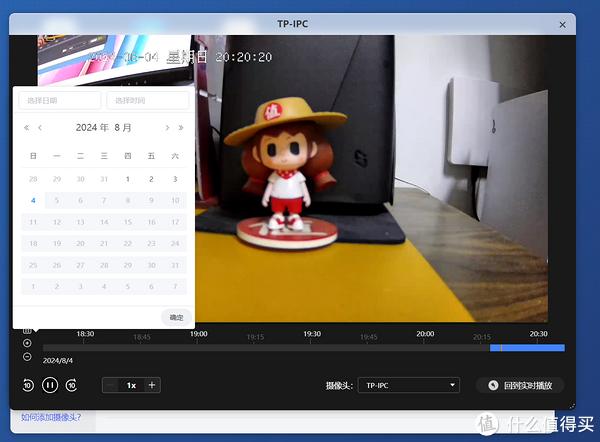Click the 选择时间 time input field
The height and width of the screenshot is (442, 600).
pos(148,101)
